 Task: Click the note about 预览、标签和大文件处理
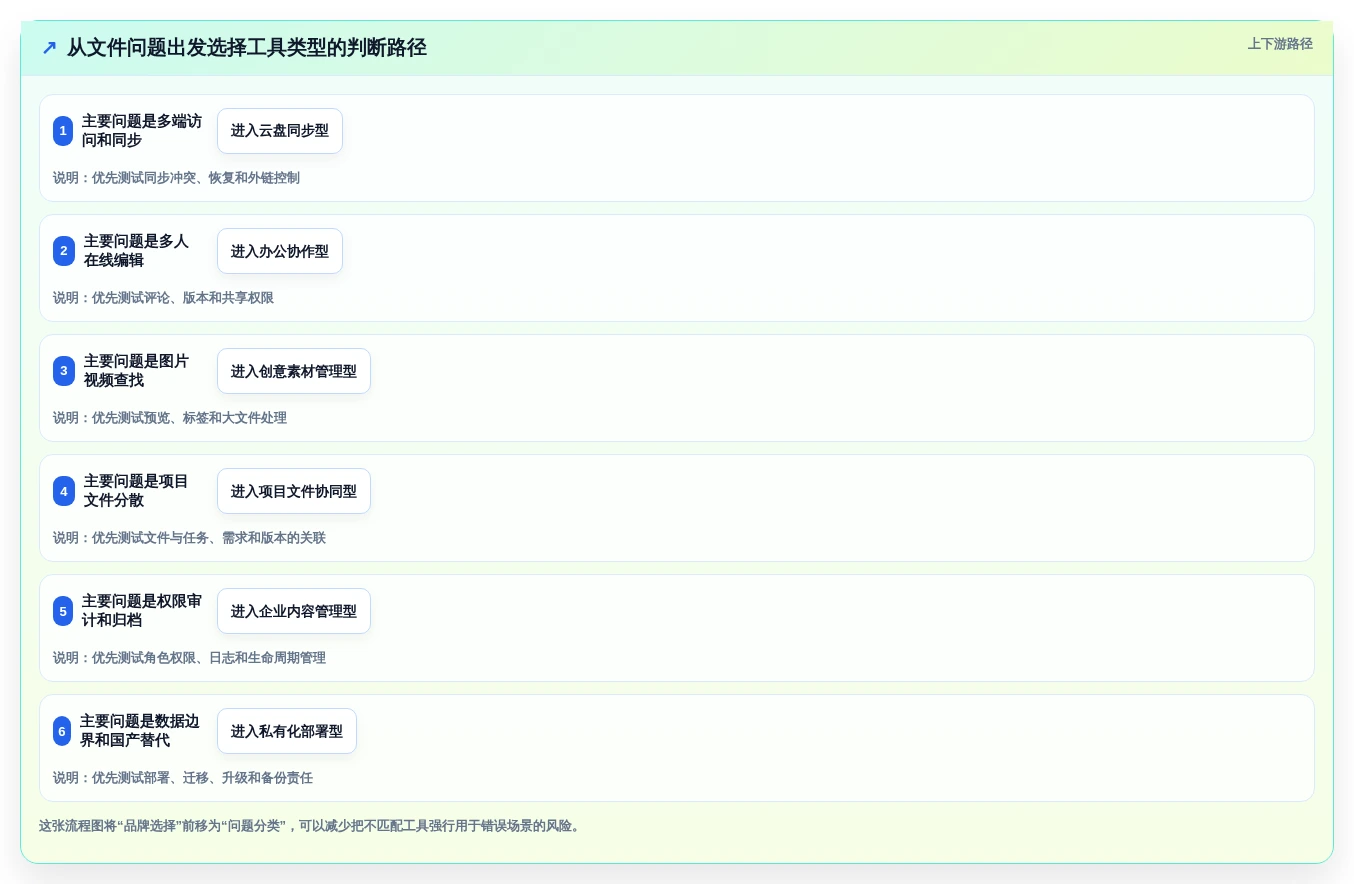coord(170,418)
